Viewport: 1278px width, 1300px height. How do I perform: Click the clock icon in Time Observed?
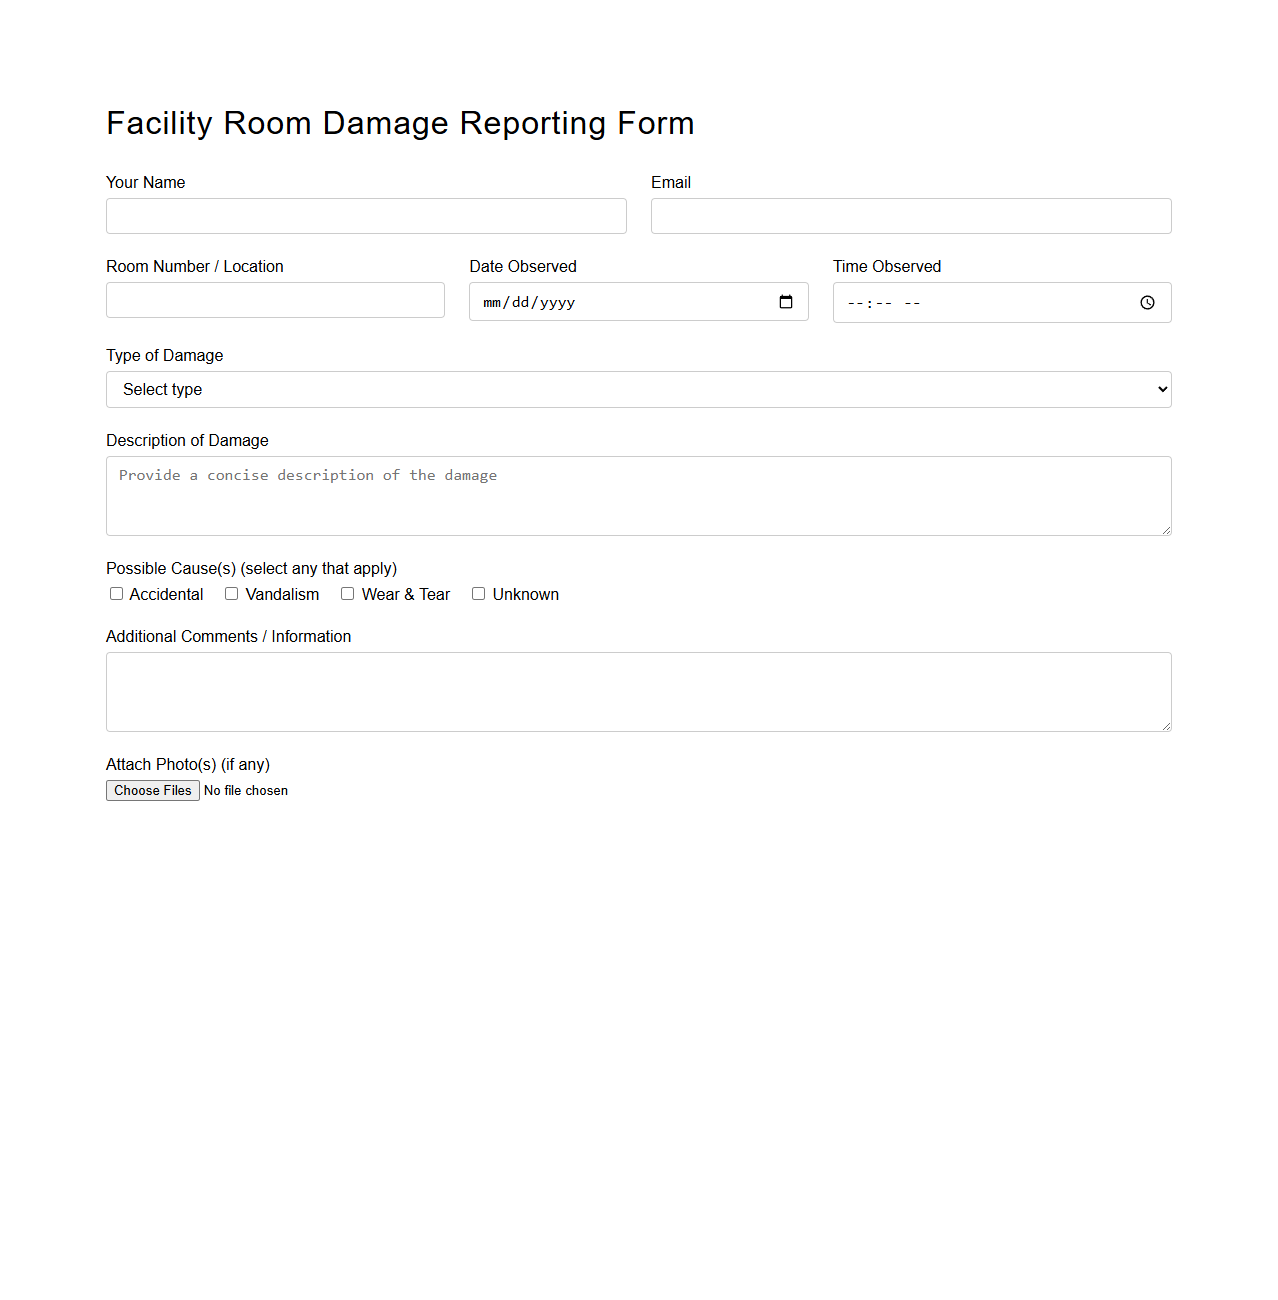1147,302
